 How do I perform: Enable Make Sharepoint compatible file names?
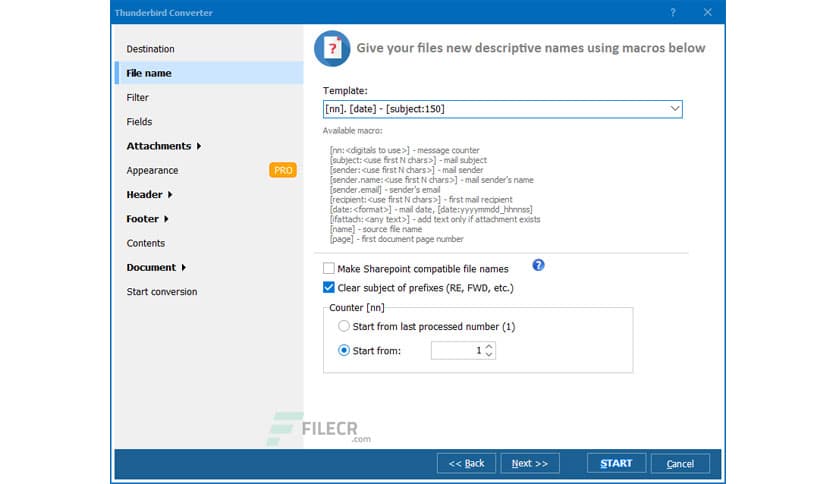coord(329,269)
